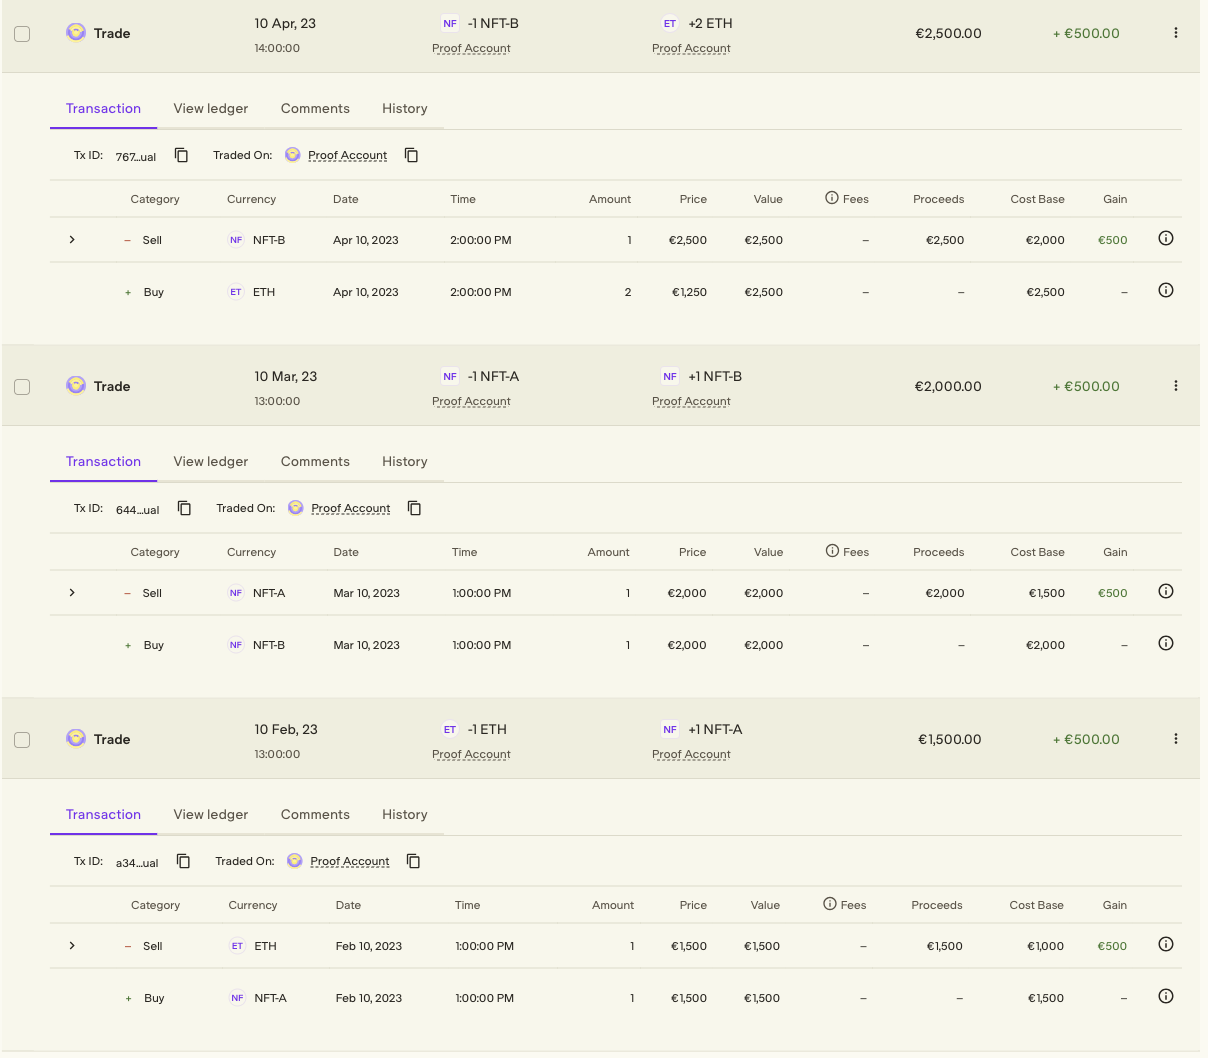Copy Traded On account in 10 Apr trade

pos(412,155)
